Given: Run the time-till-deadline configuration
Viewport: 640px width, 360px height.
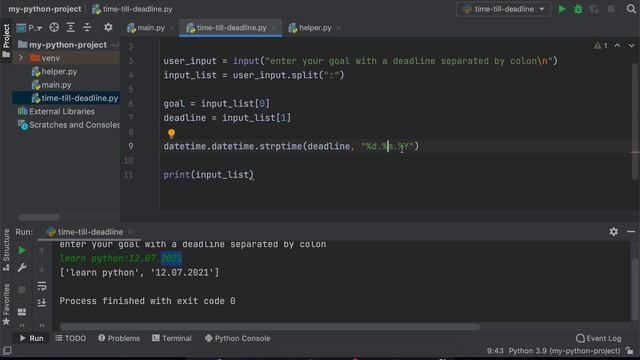Looking at the screenshot, I should (562, 9).
